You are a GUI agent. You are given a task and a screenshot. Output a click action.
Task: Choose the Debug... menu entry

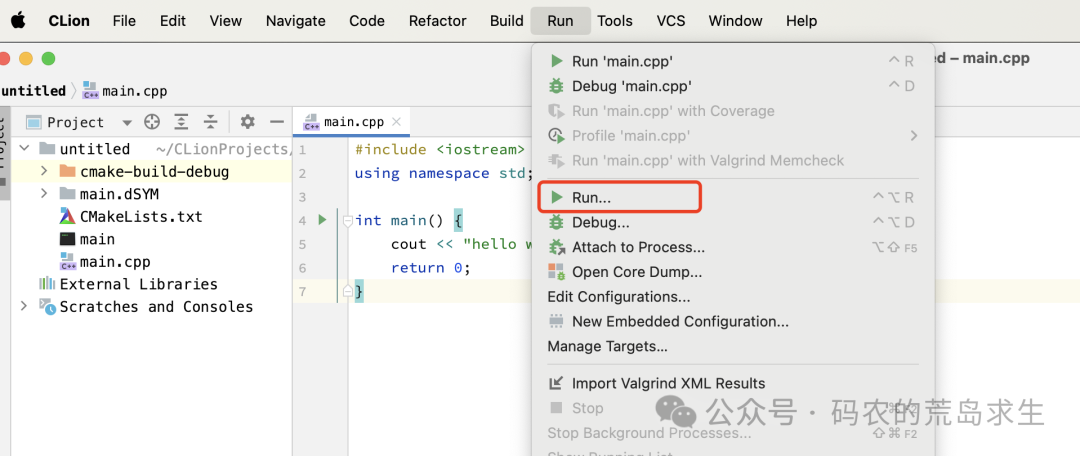click(x=733, y=222)
